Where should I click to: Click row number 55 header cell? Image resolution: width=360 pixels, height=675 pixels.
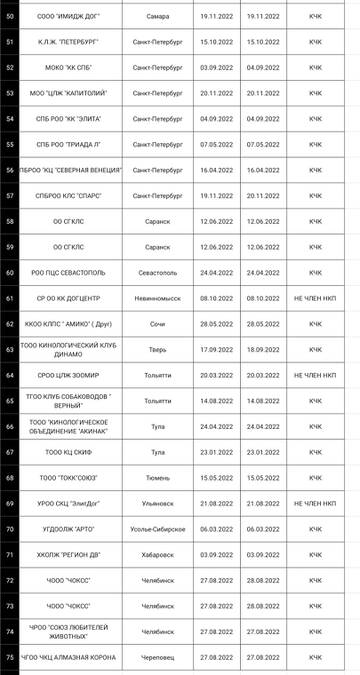click(x=10, y=145)
